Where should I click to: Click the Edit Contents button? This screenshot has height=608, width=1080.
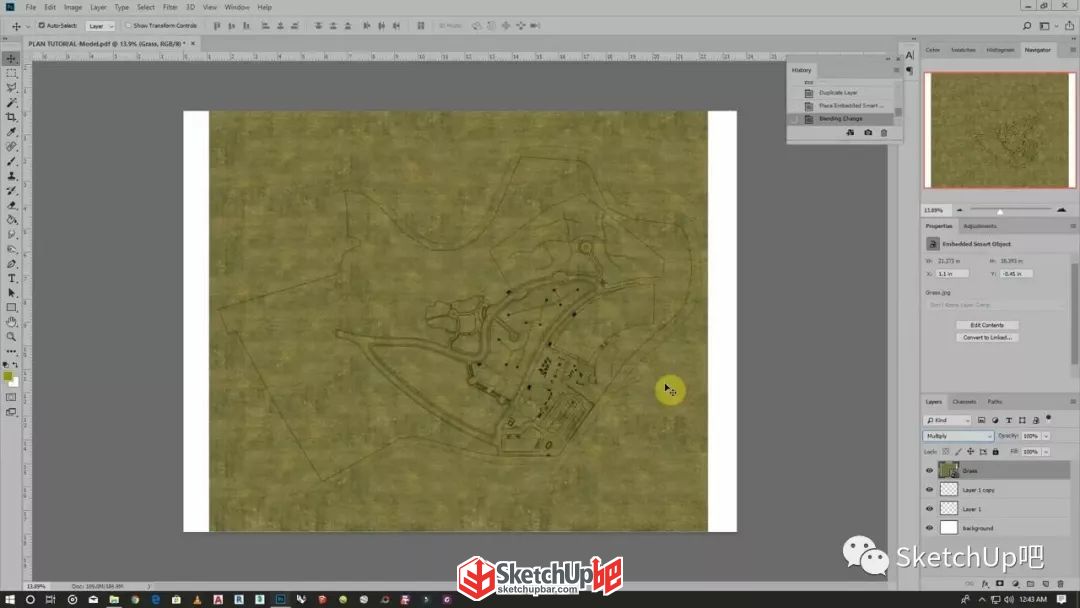pos(987,325)
